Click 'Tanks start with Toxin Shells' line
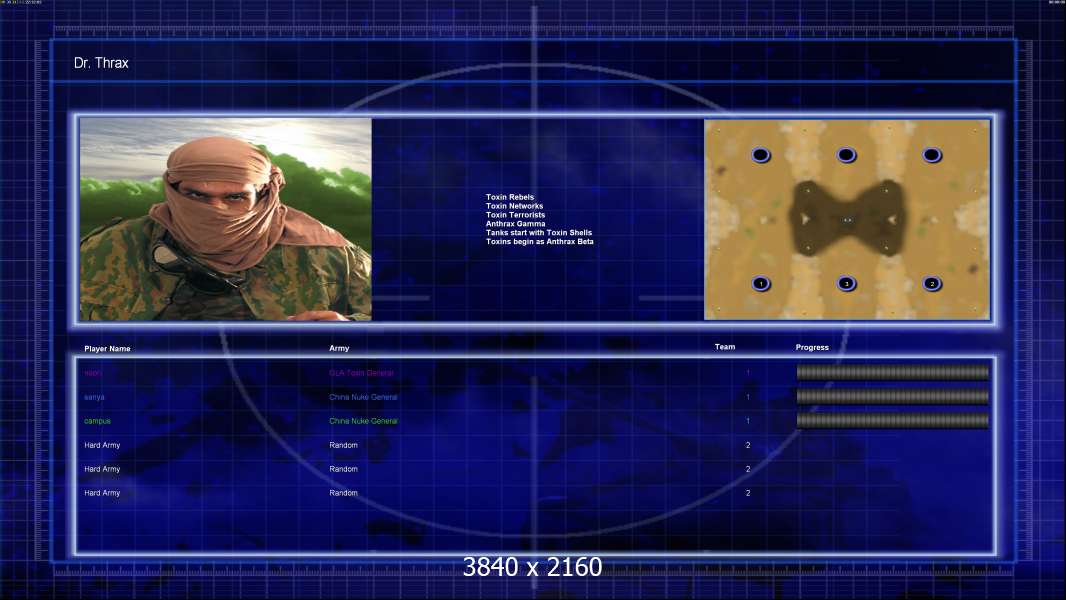The height and width of the screenshot is (600, 1066). (539, 232)
